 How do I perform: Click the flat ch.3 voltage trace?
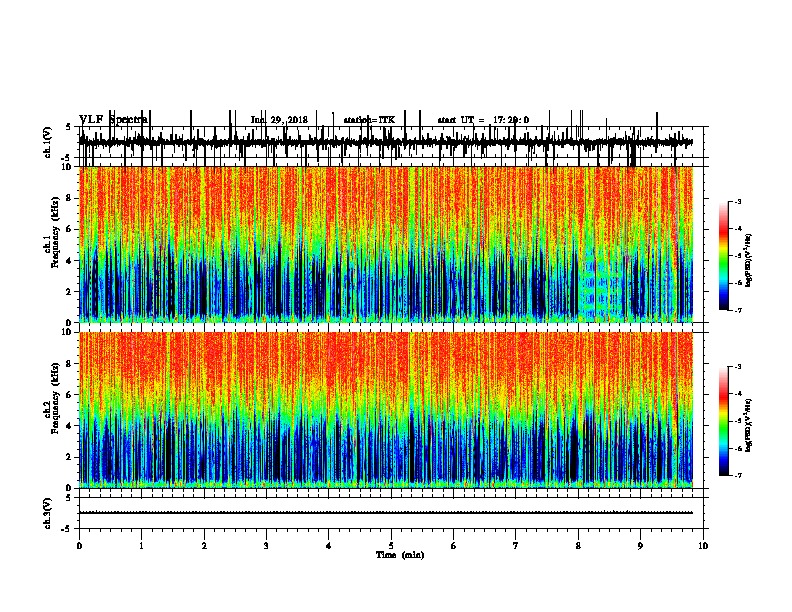point(385,513)
